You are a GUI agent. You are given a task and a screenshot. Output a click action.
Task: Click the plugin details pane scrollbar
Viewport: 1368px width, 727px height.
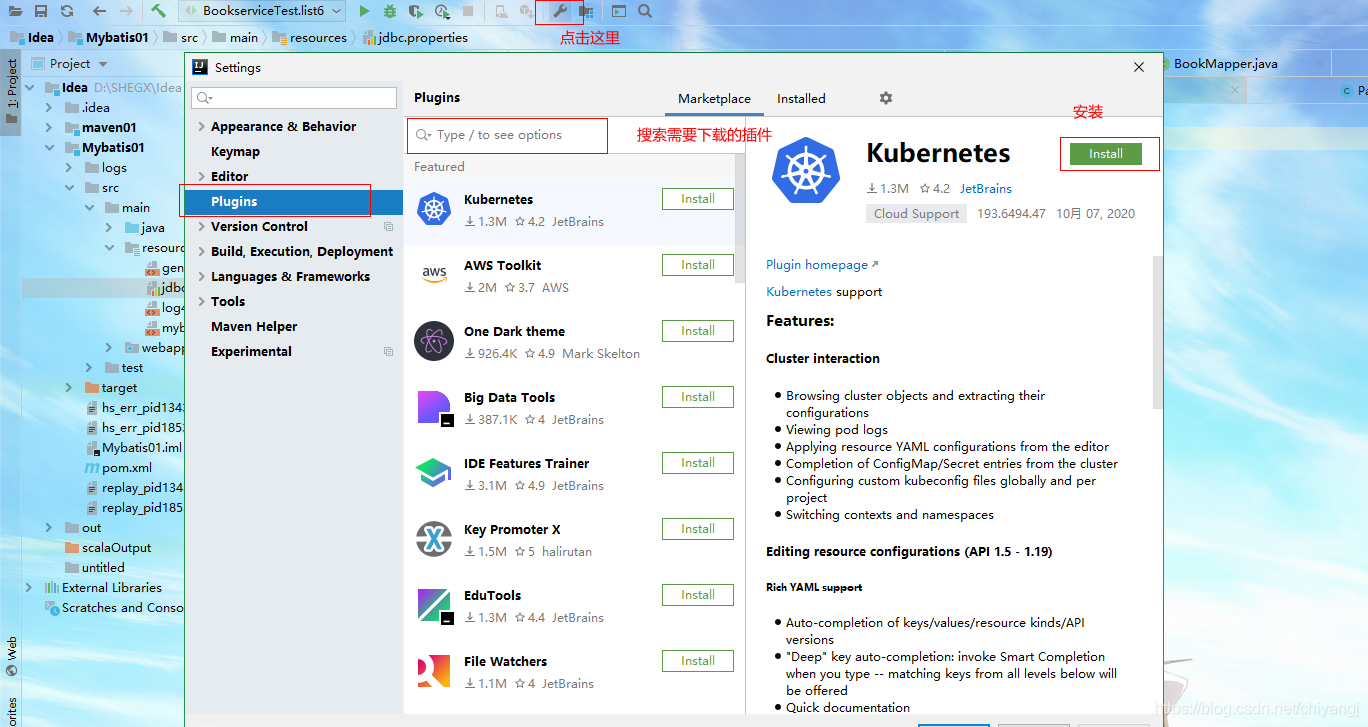(x=1158, y=332)
